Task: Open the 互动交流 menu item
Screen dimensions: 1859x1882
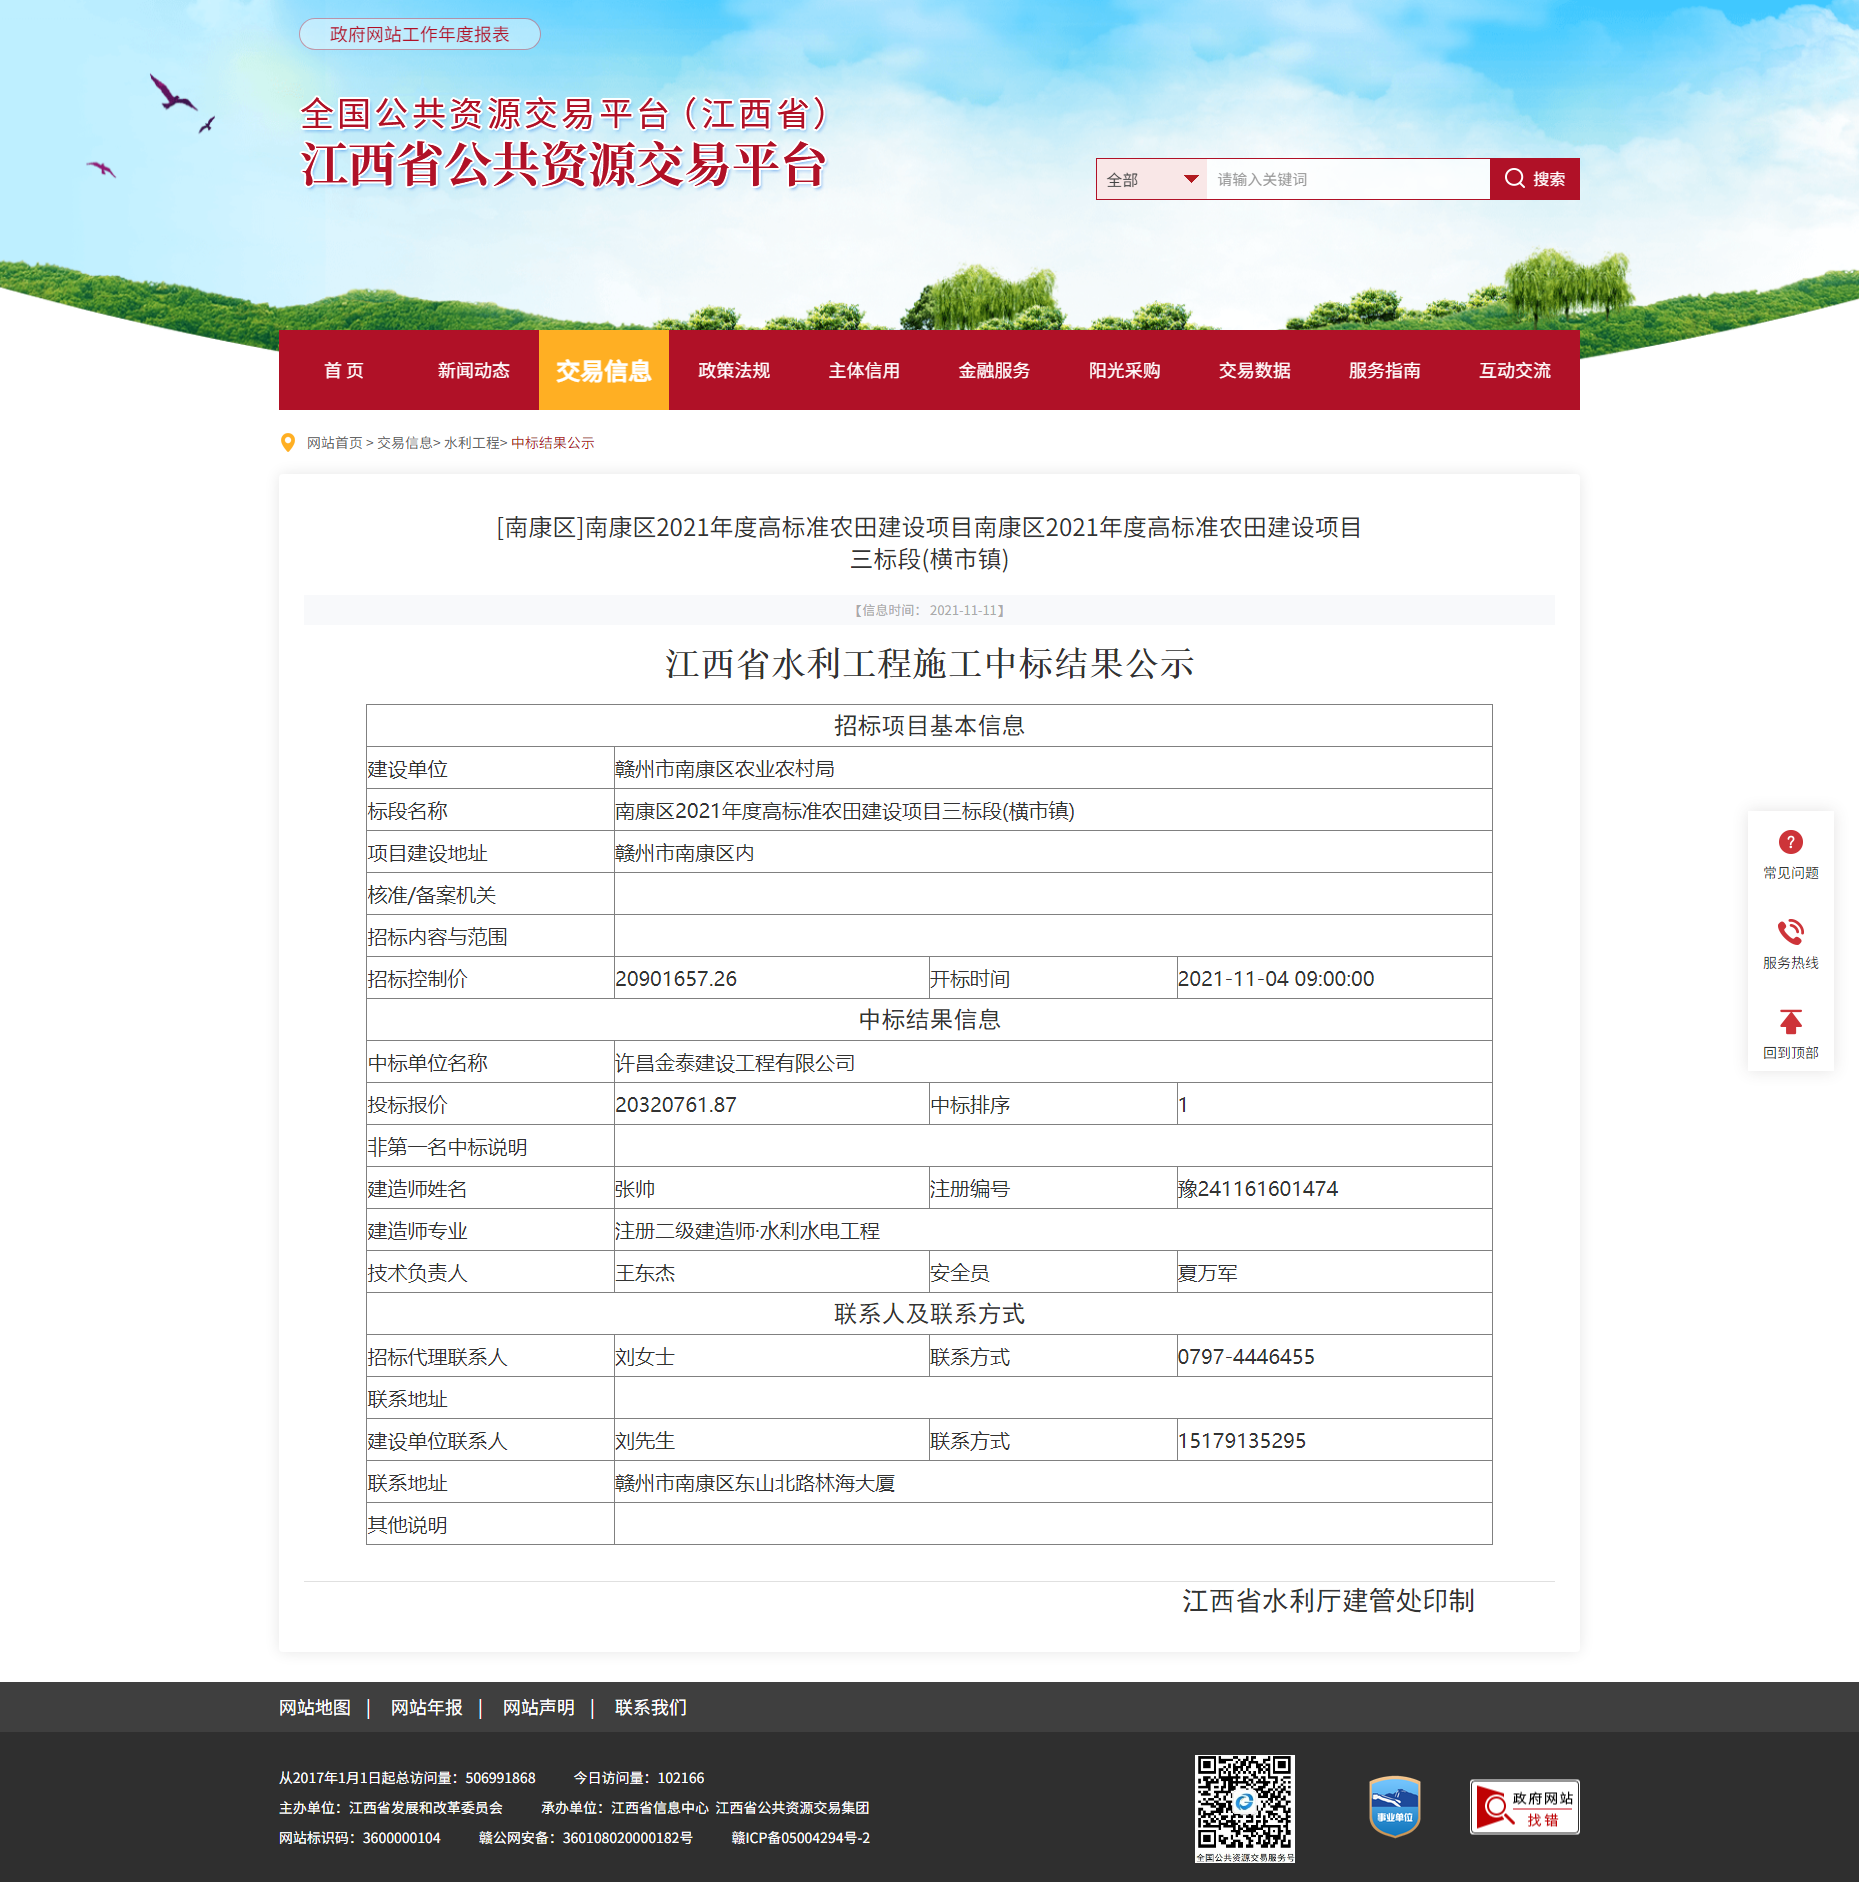Action: point(1514,370)
